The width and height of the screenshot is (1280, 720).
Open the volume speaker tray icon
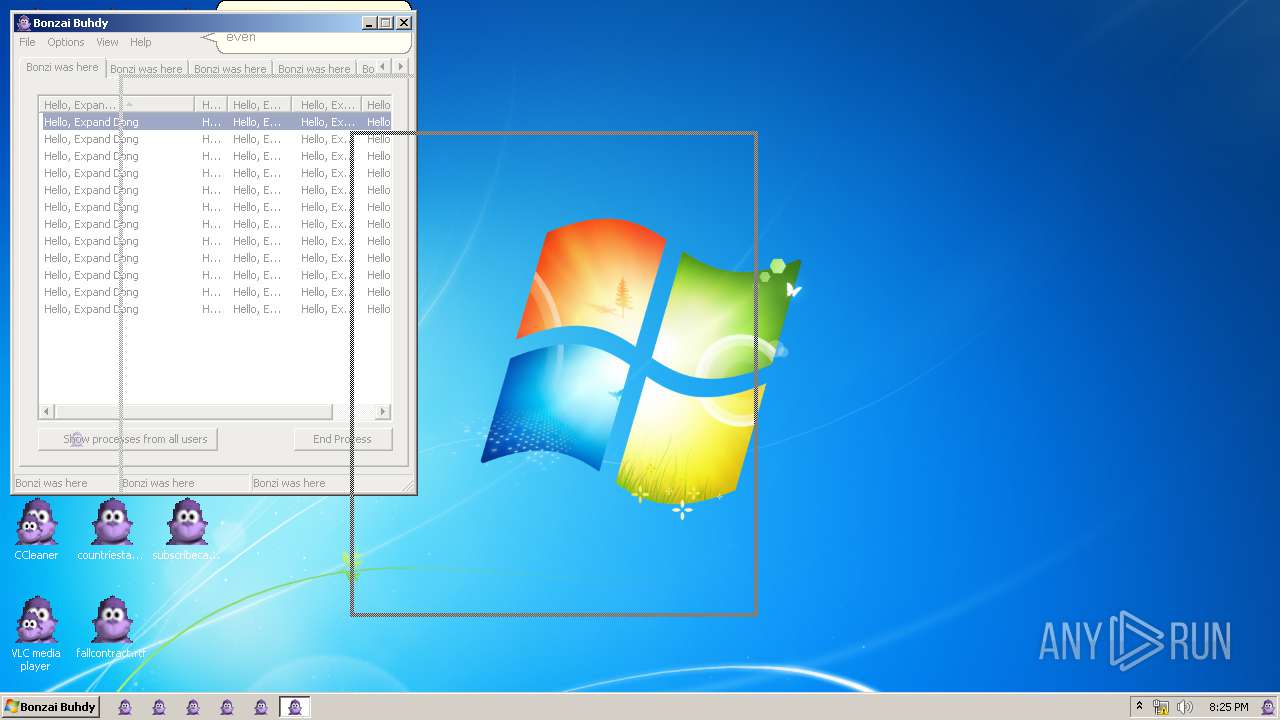point(1185,707)
